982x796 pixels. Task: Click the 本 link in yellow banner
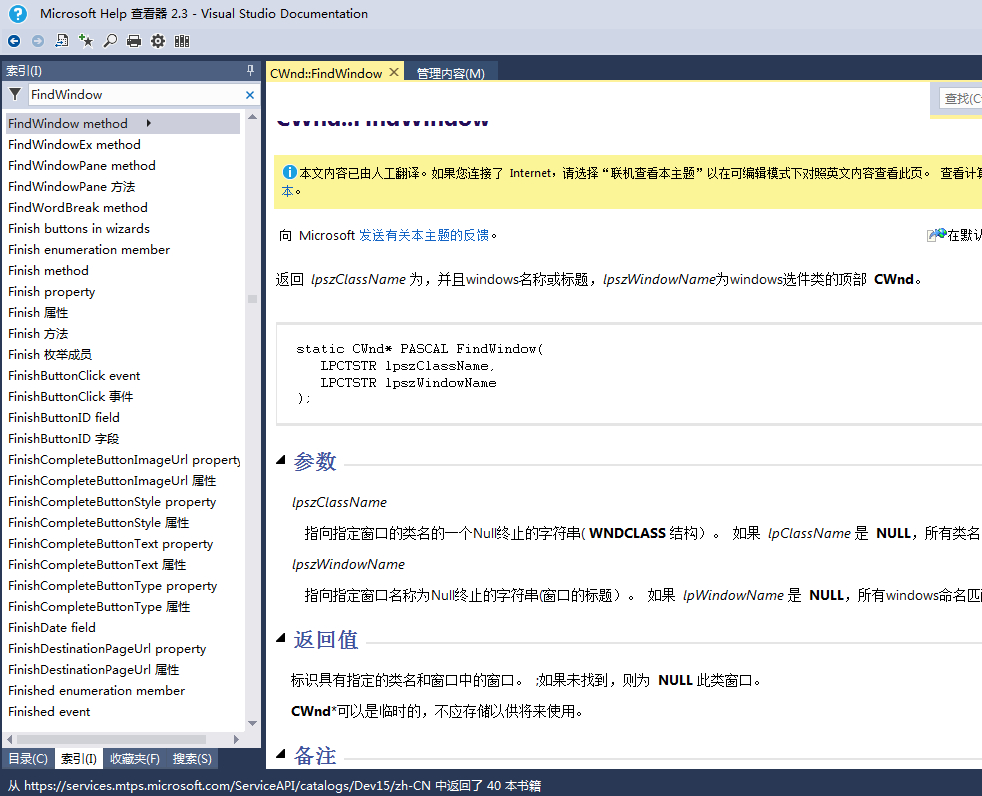coord(287,191)
